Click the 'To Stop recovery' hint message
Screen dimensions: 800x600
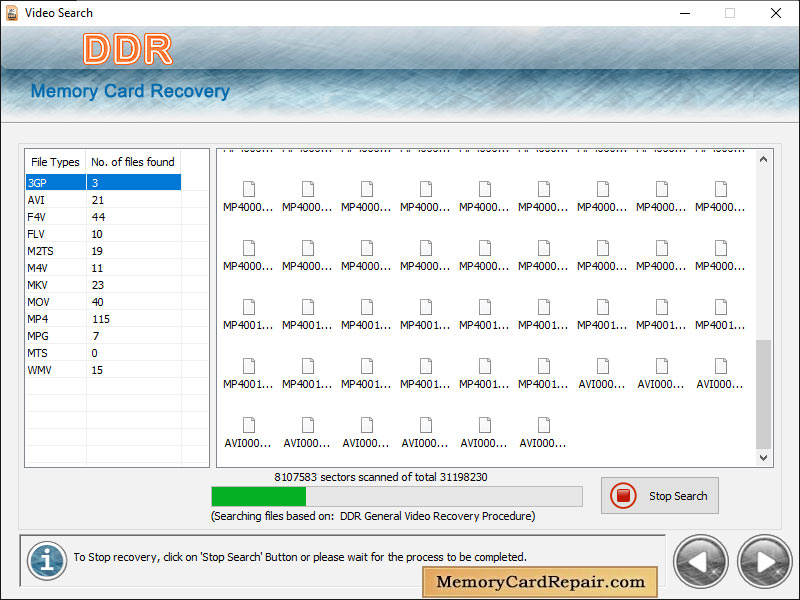click(300, 557)
